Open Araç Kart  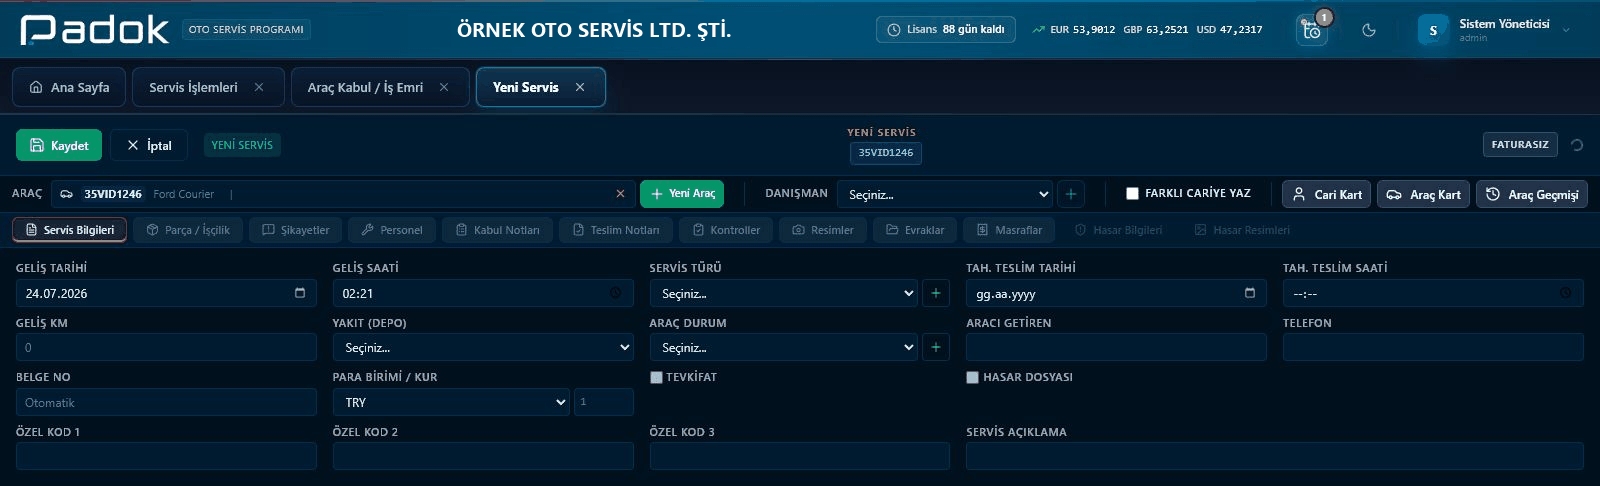1423,194
